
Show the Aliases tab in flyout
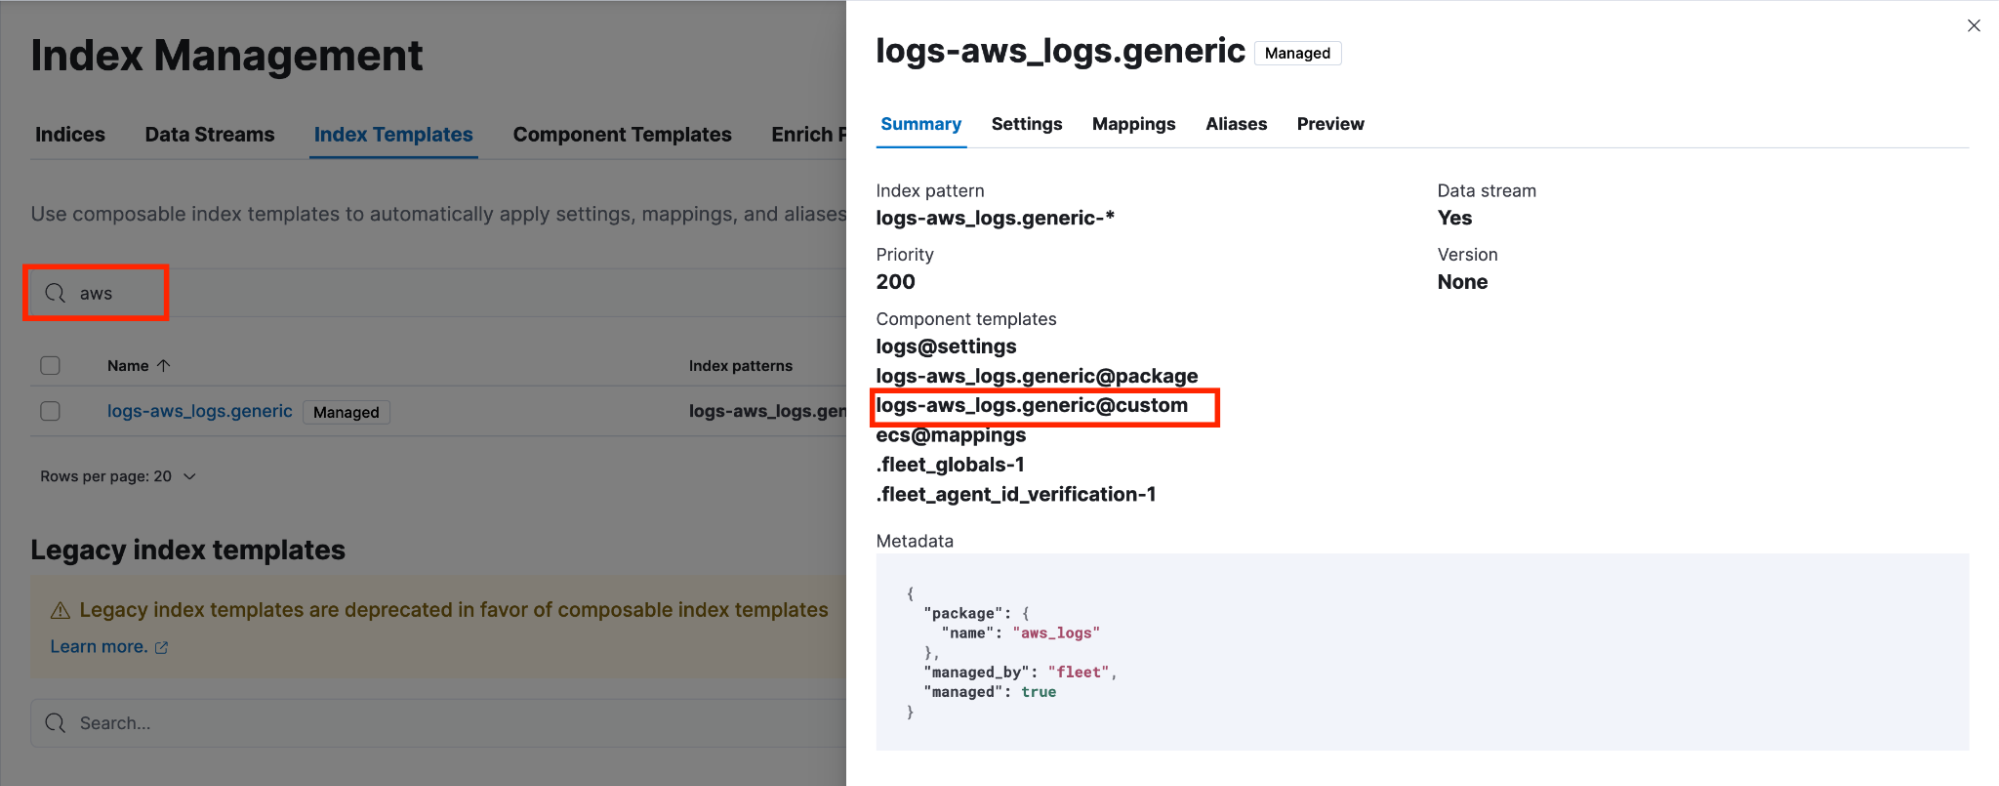pyautogui.click(x=1236, y=124)
